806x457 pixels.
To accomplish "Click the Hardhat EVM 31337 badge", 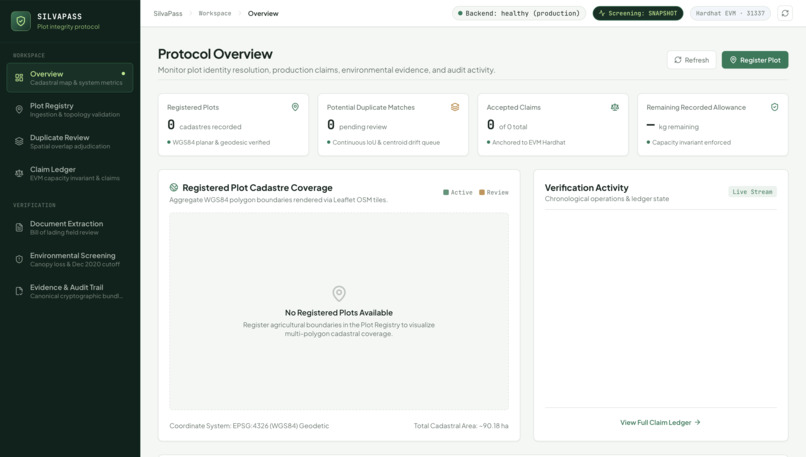I will pos(730,13).
